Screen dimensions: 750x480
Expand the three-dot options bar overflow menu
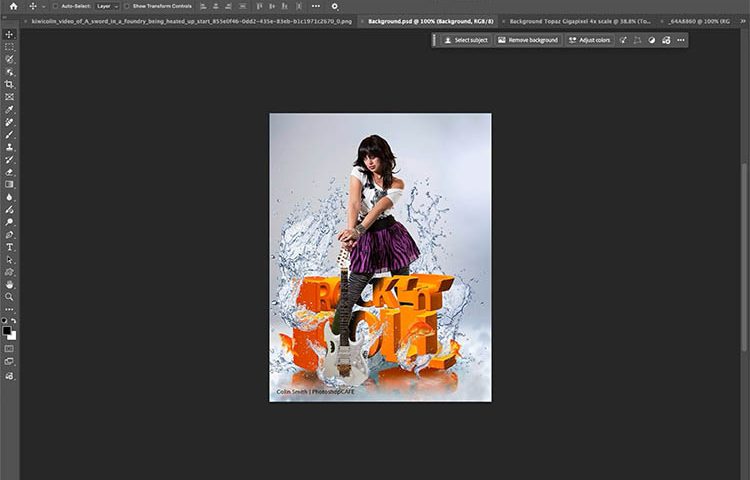pos(316,6)
